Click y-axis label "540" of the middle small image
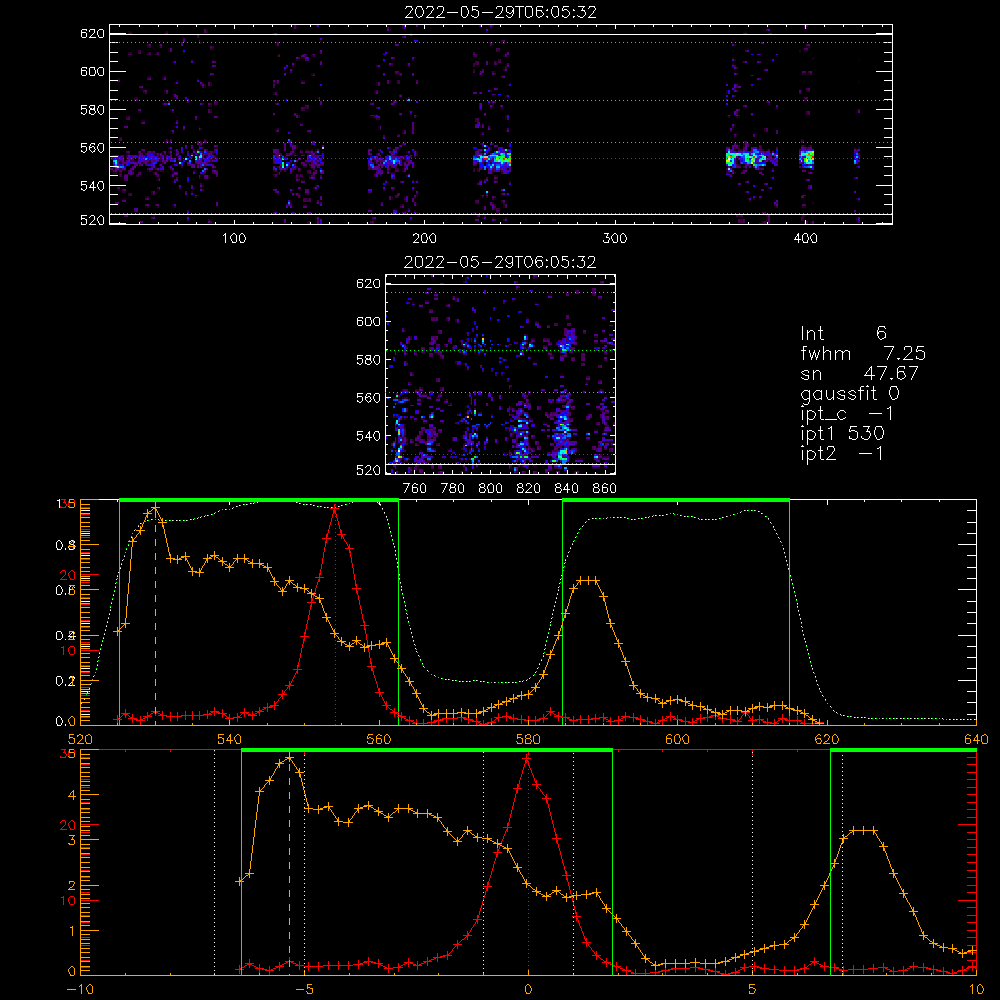 tap(368, 436)
